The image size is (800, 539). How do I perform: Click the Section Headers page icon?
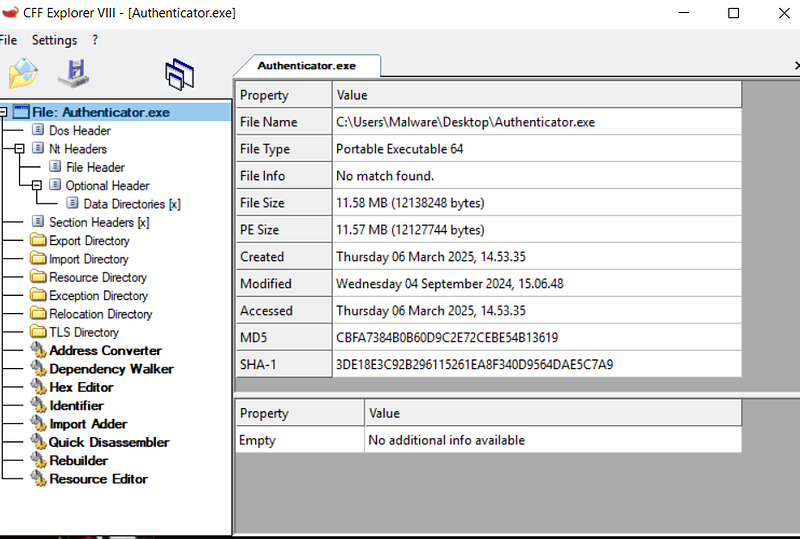(x=38, y=222)
